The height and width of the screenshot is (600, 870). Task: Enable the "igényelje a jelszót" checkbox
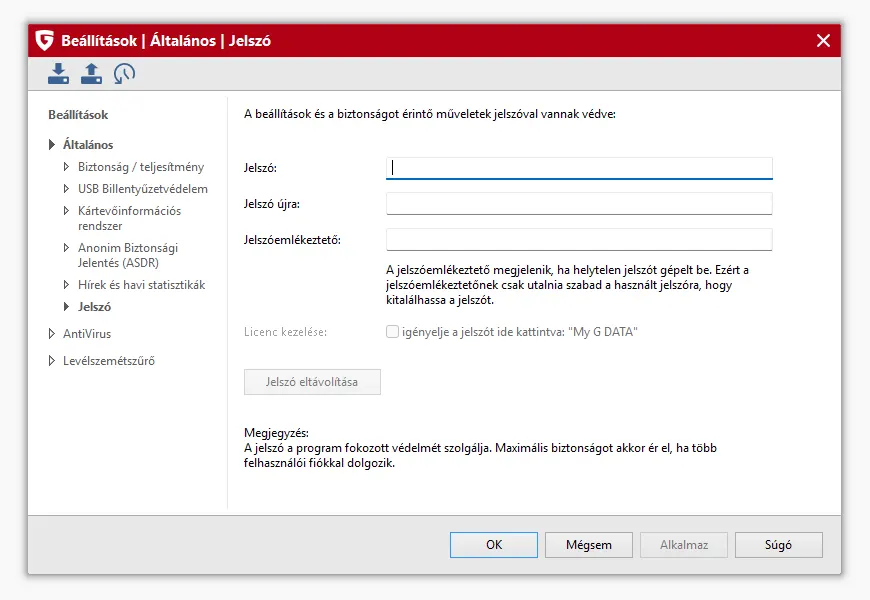click(x=393, y=332)
